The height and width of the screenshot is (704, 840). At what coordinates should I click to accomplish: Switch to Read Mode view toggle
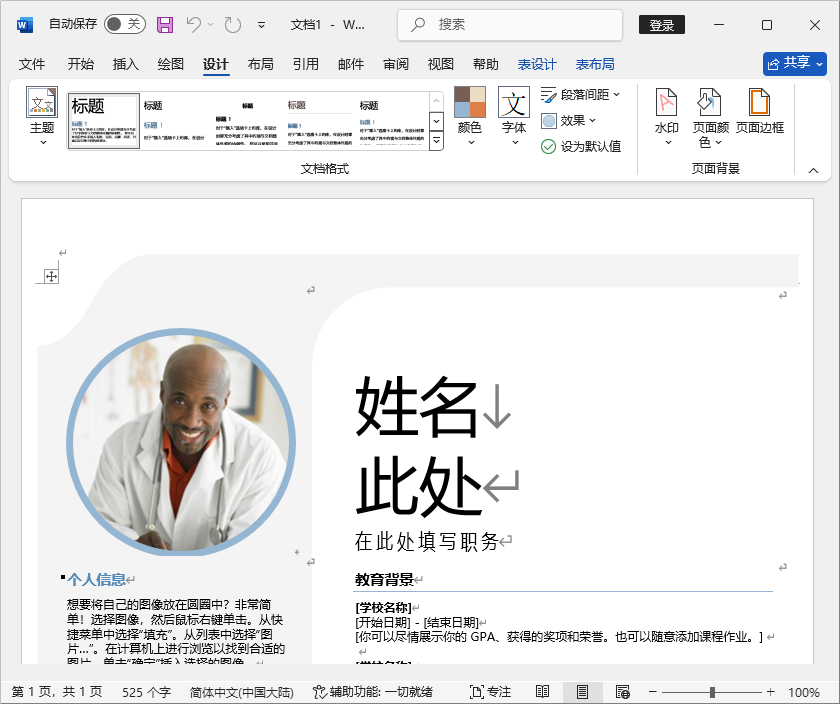(x=543, y=690)
